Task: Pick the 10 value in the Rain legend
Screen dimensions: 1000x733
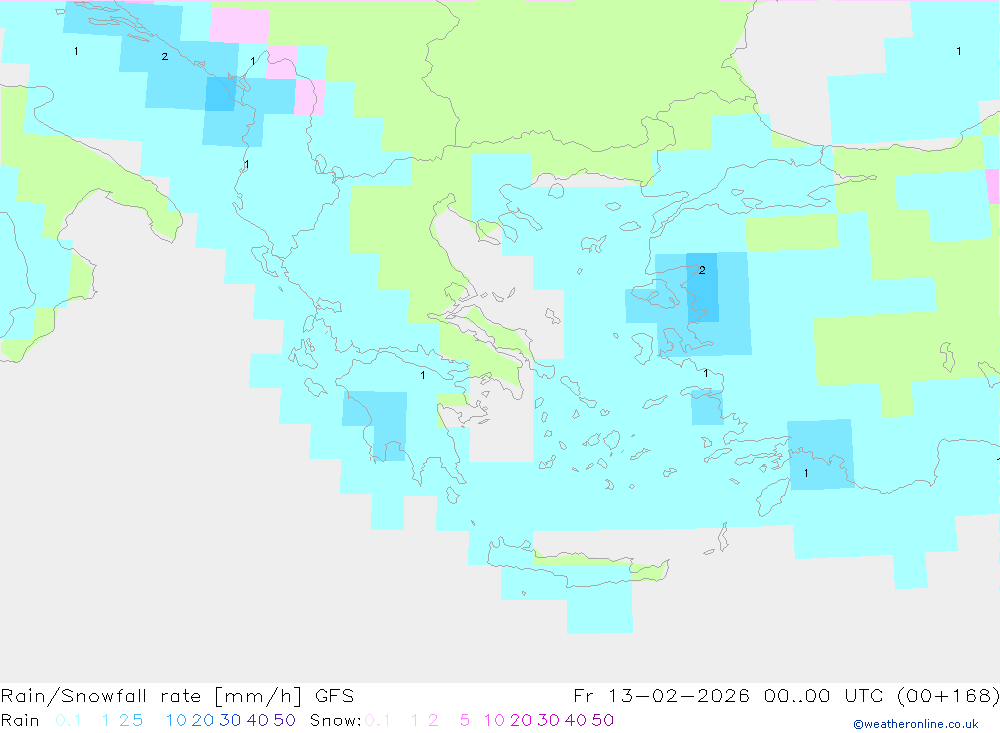Action: point(176,720)
